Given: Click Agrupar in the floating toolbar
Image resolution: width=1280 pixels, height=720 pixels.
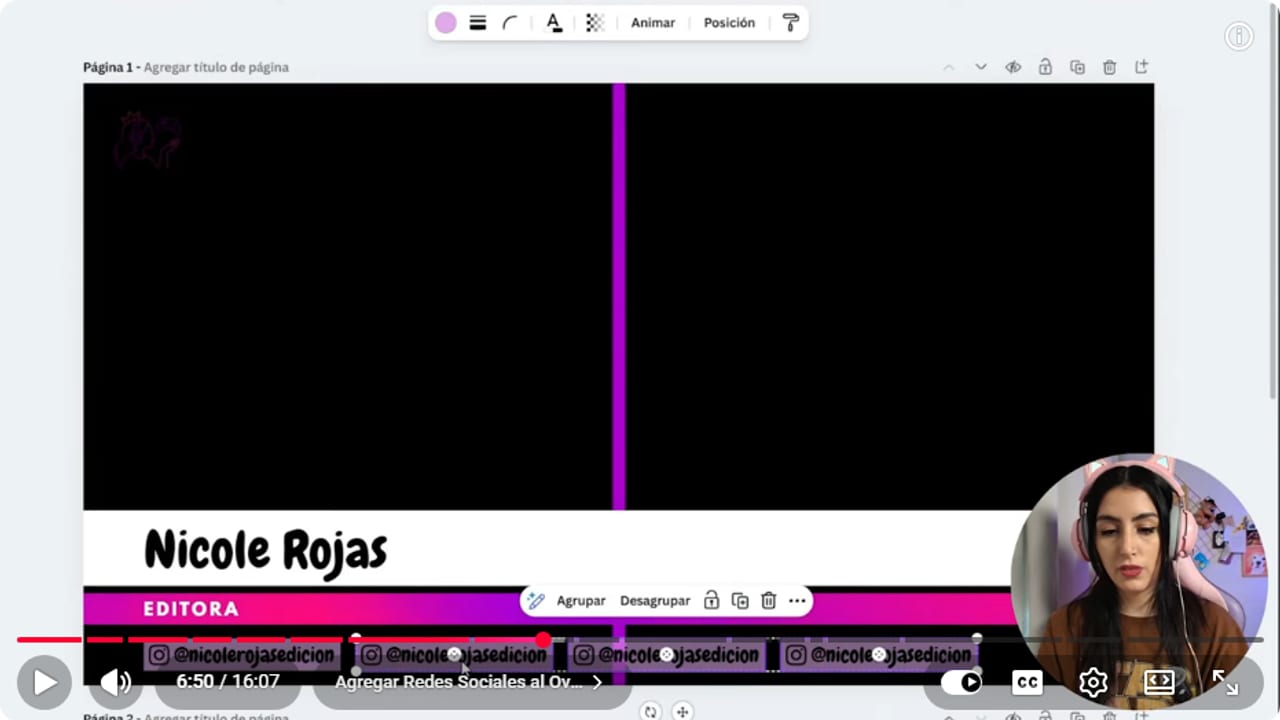Looking at the screenshot, I should coord(581,601).
